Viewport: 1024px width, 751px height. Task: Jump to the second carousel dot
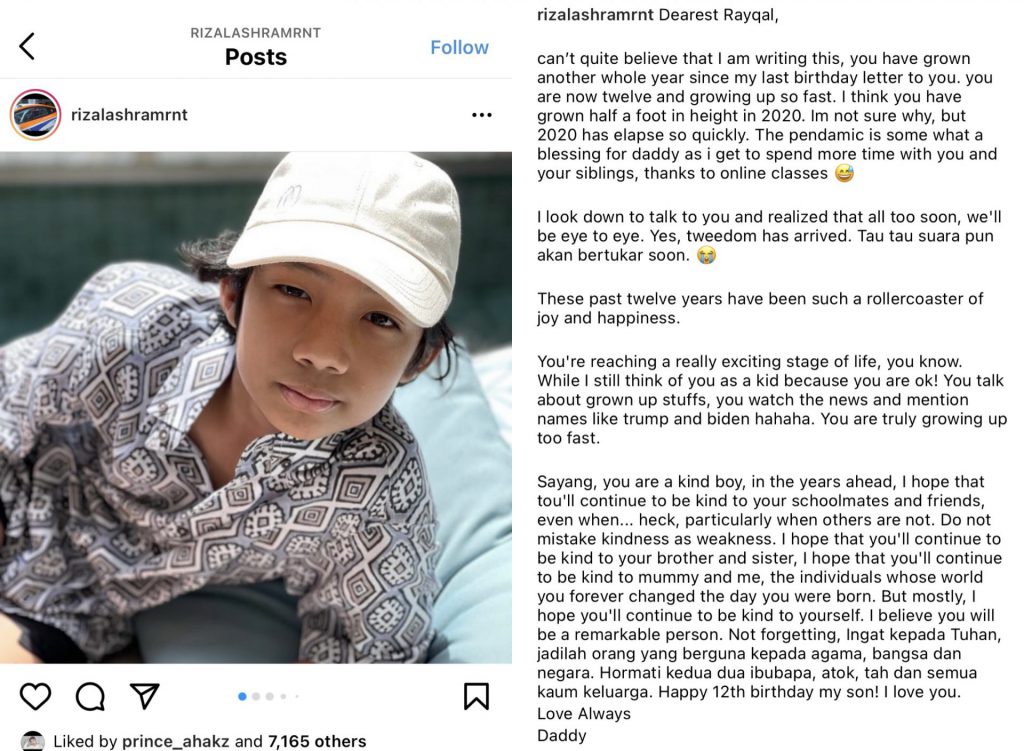257,696
